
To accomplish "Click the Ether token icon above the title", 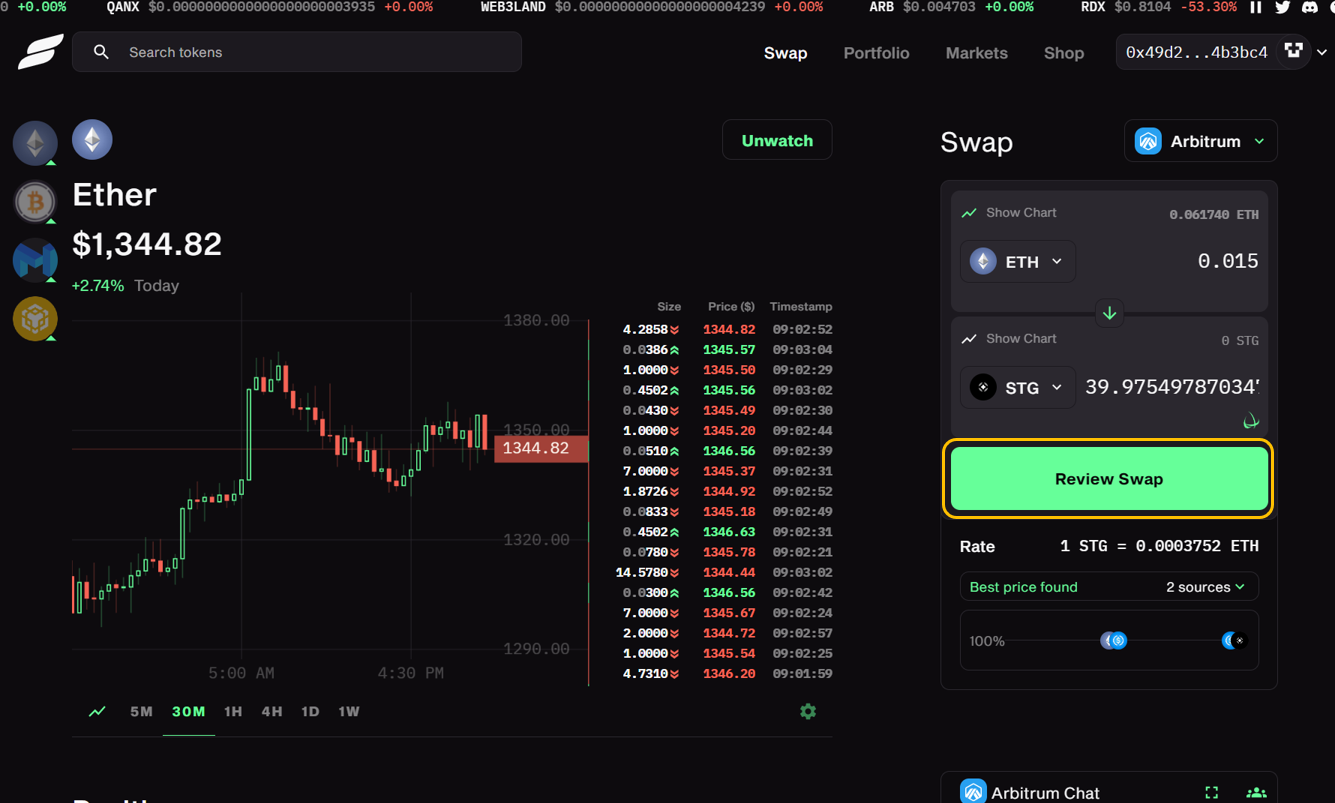I will pyautogui.click(x=92, y=140).
